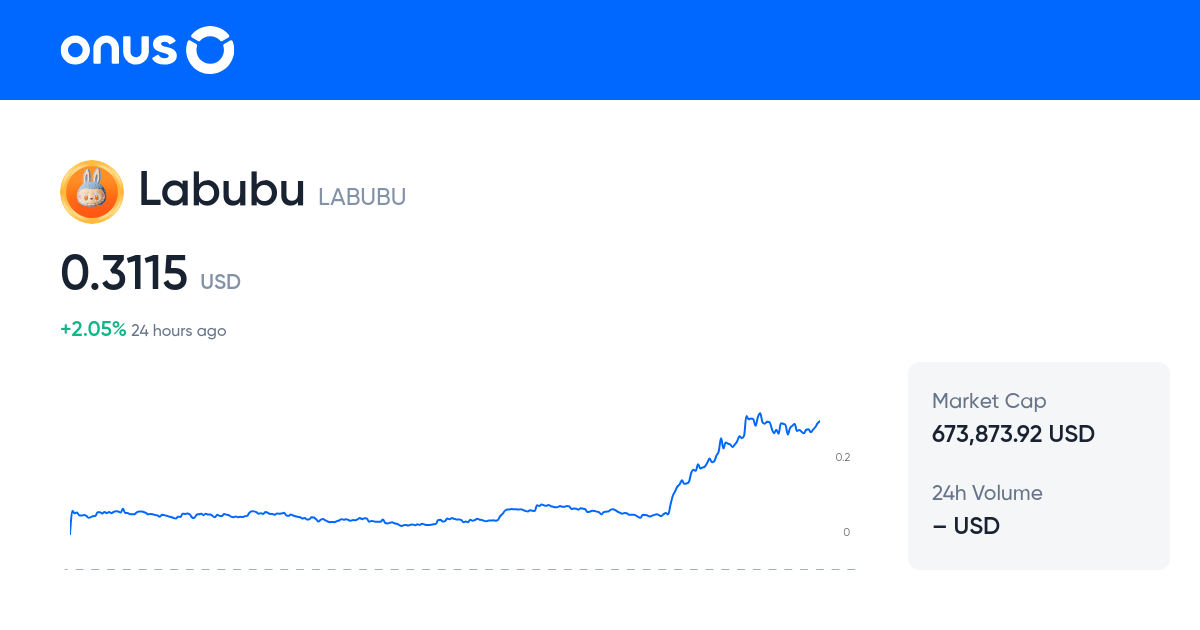This screenshot has height=630, width=1200.
Task: Click the start of the price chart line
Action: 70,522
